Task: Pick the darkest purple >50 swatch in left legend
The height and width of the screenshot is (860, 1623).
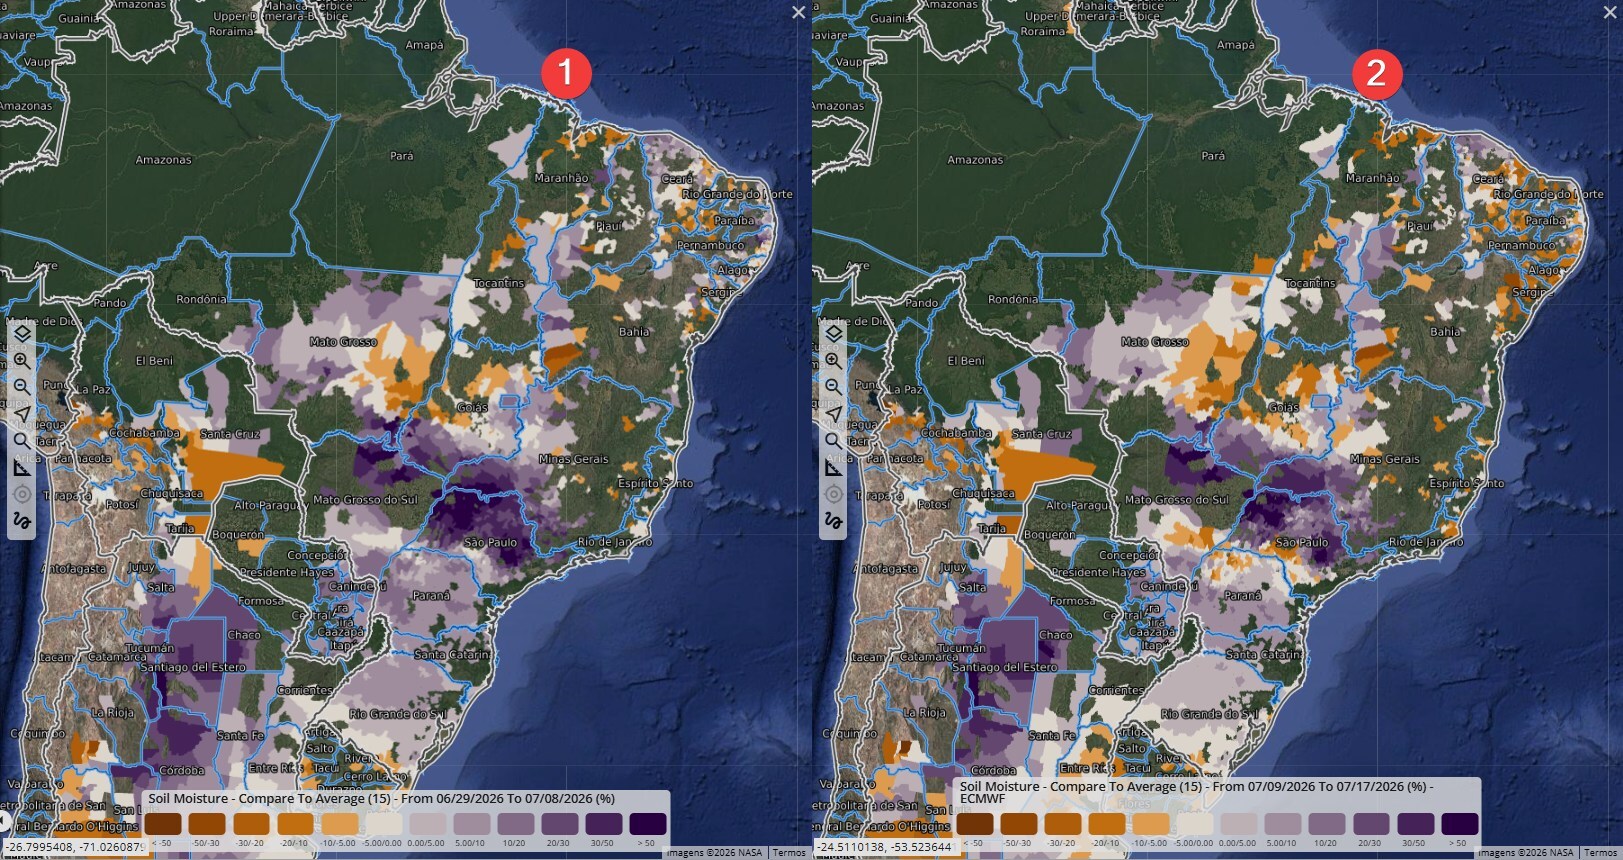Action: click(x=648, y=824)
